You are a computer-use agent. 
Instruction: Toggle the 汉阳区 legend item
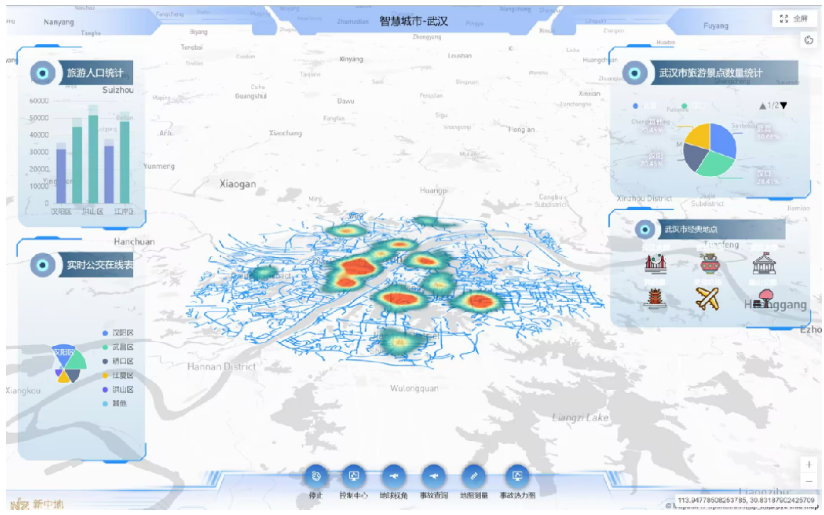click(x=123, y=333)
